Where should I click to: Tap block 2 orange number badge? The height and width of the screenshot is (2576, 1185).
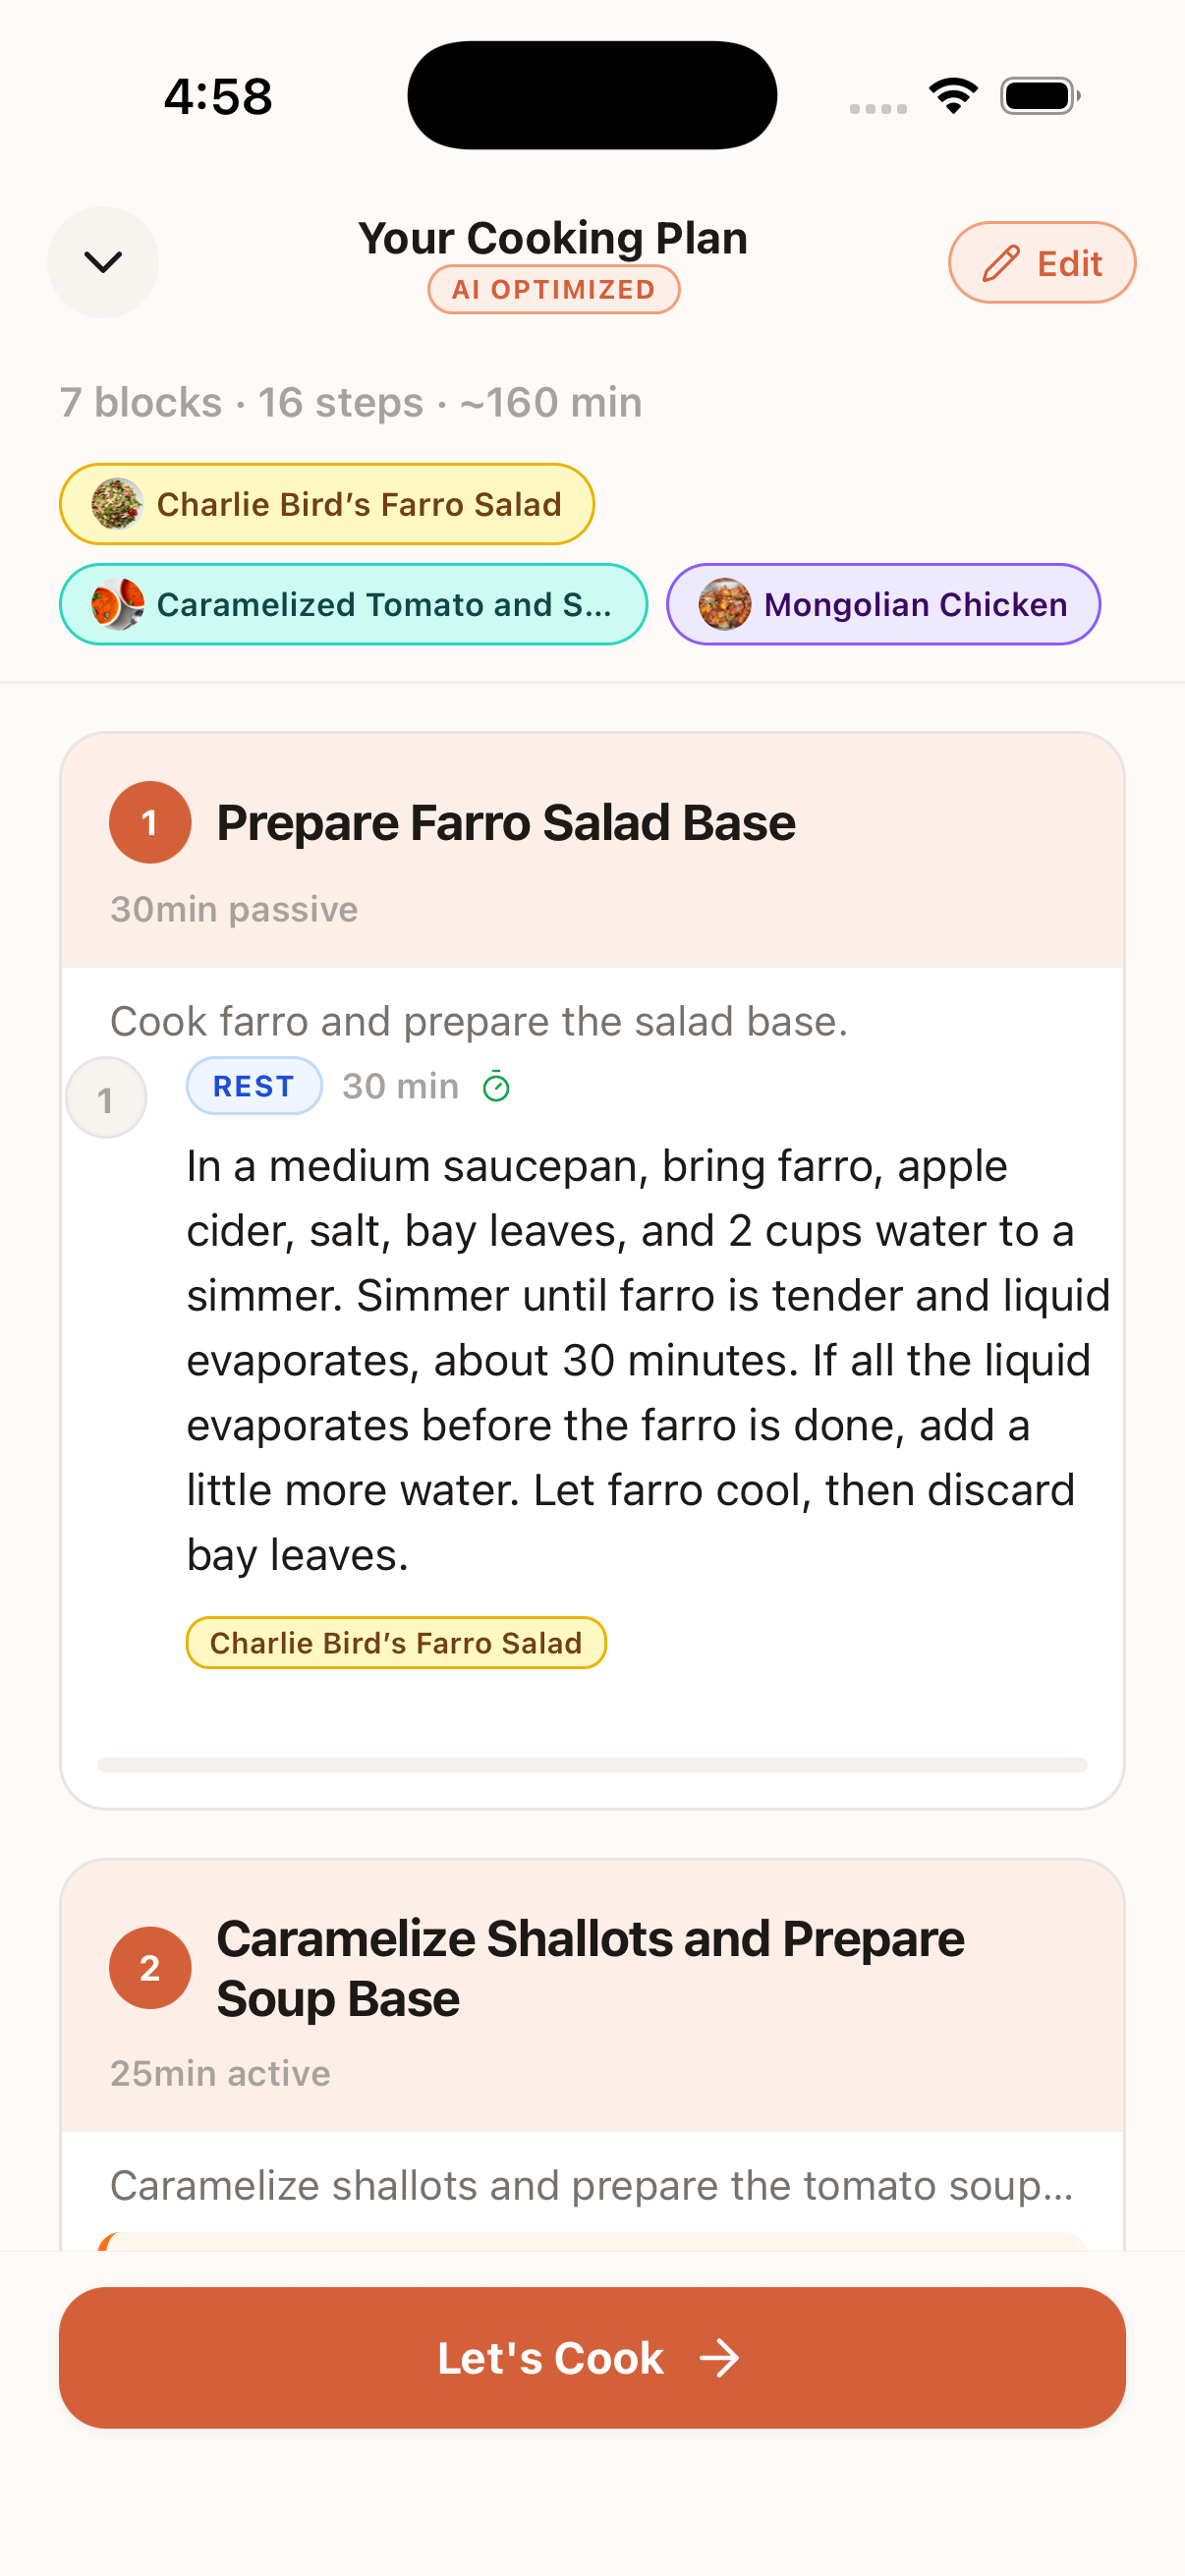point(150,1968)
